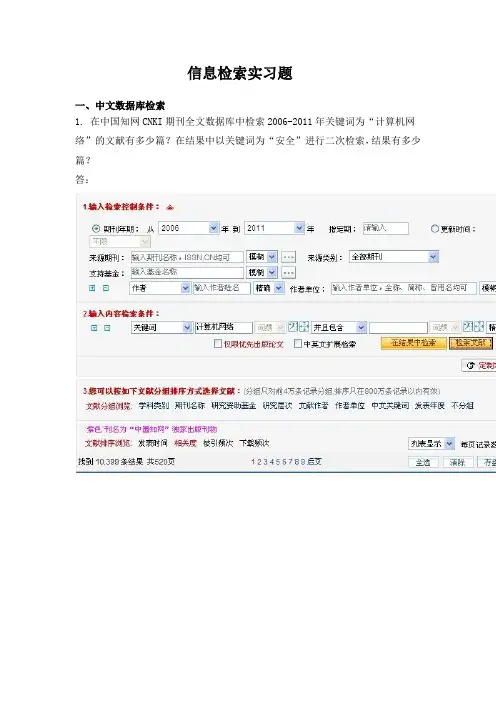Group results by 期刊名称
The width and height of the screenshot is (496, 702).
click(x=190, y=406)
